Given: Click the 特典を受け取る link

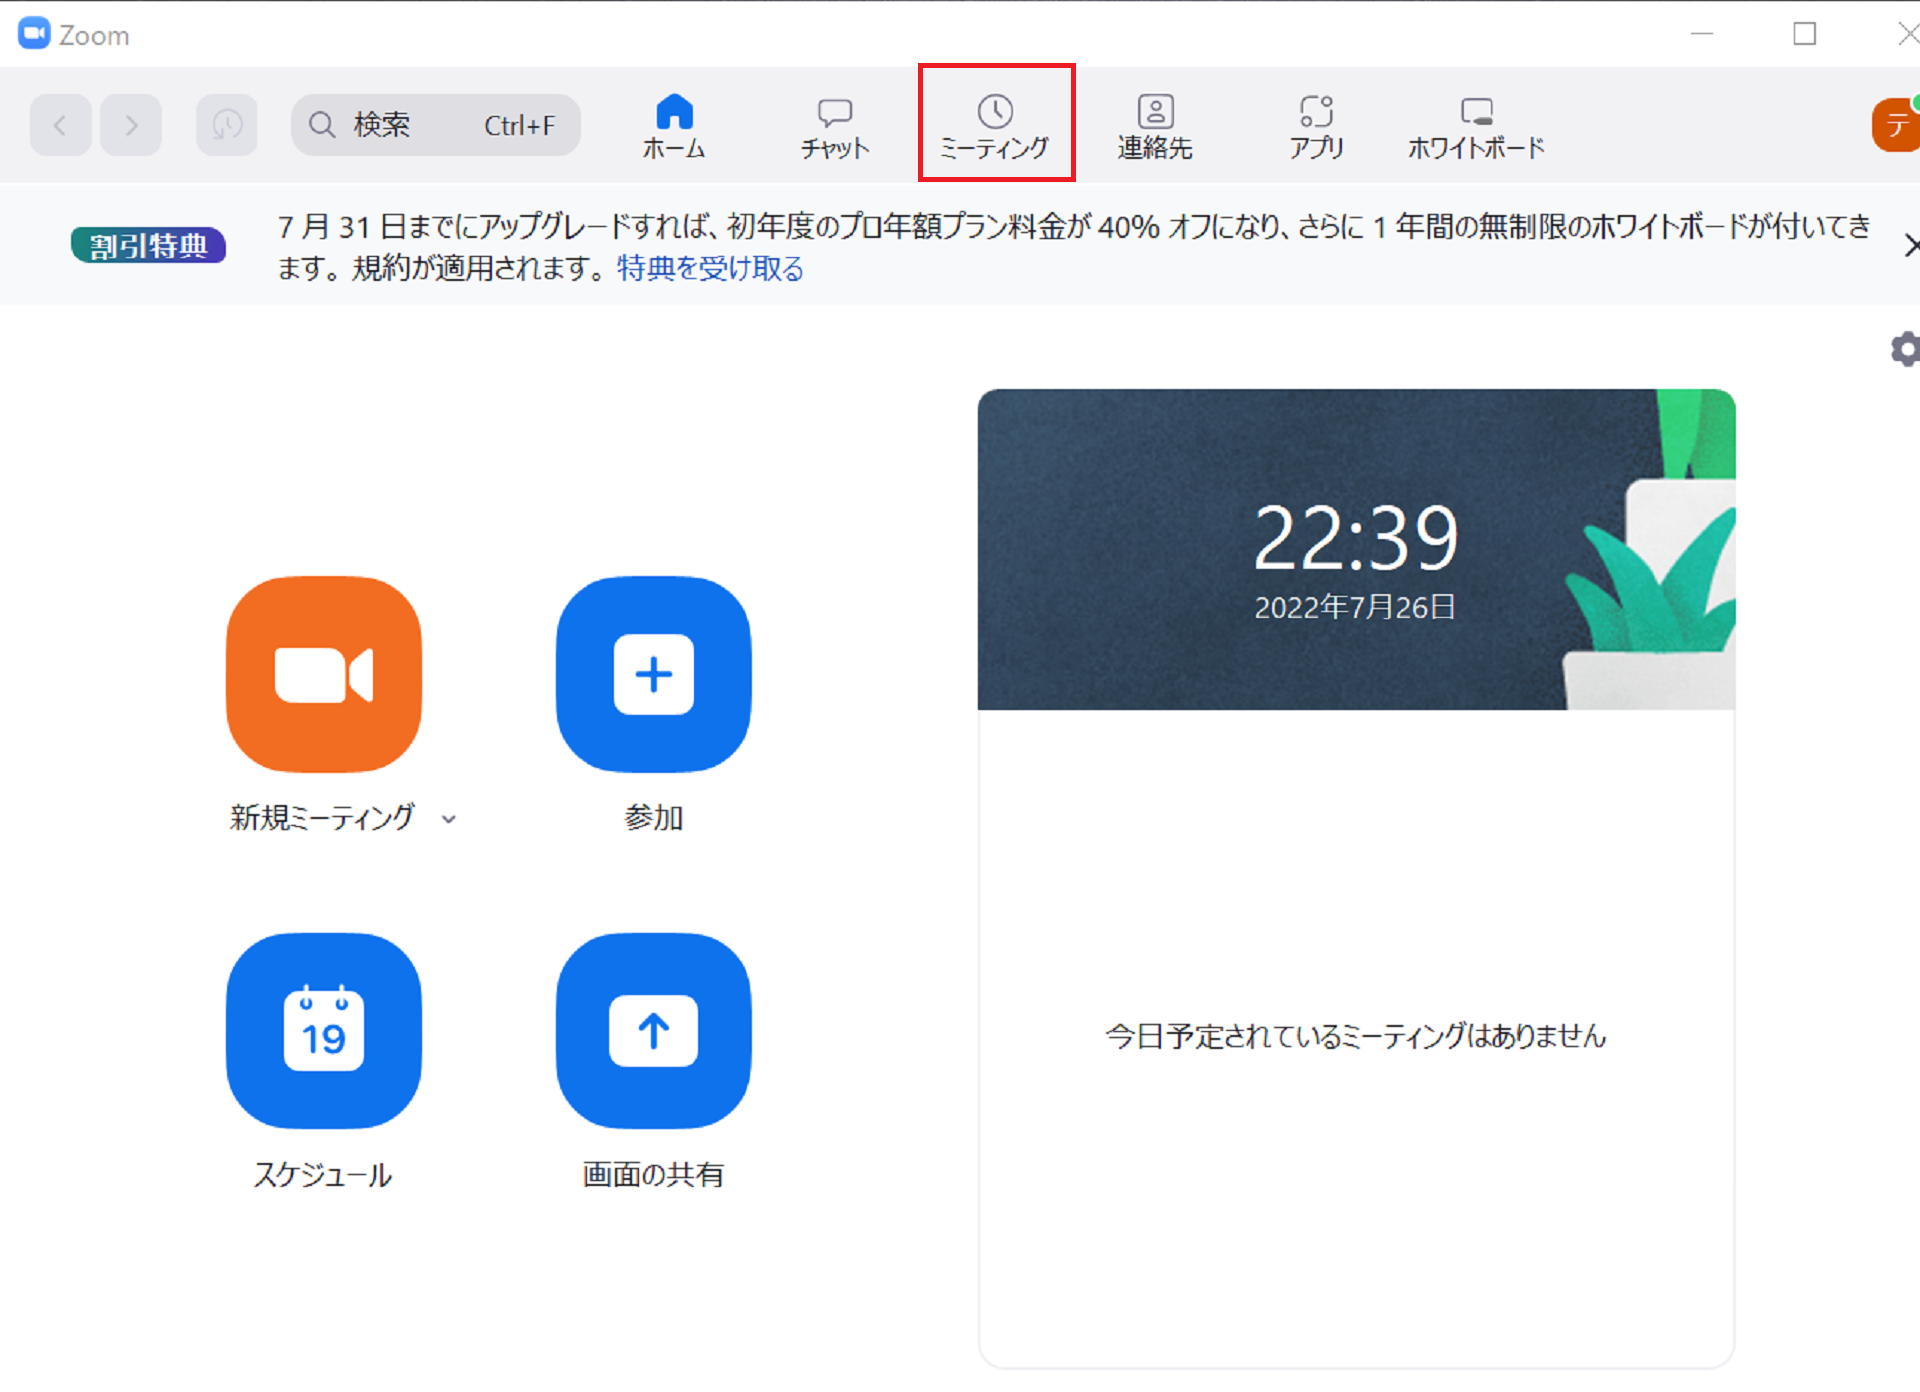Looking at the screenshot, I should pyautogui.click(x=710, y=268).
